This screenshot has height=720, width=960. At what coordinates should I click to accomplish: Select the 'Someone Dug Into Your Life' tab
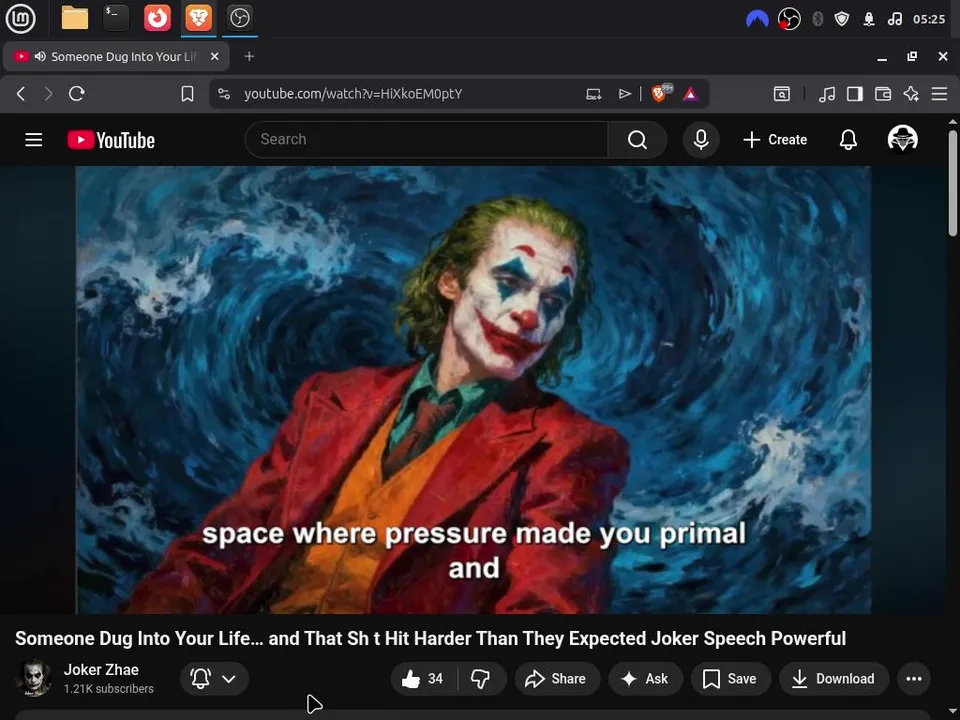pos(116,56)
